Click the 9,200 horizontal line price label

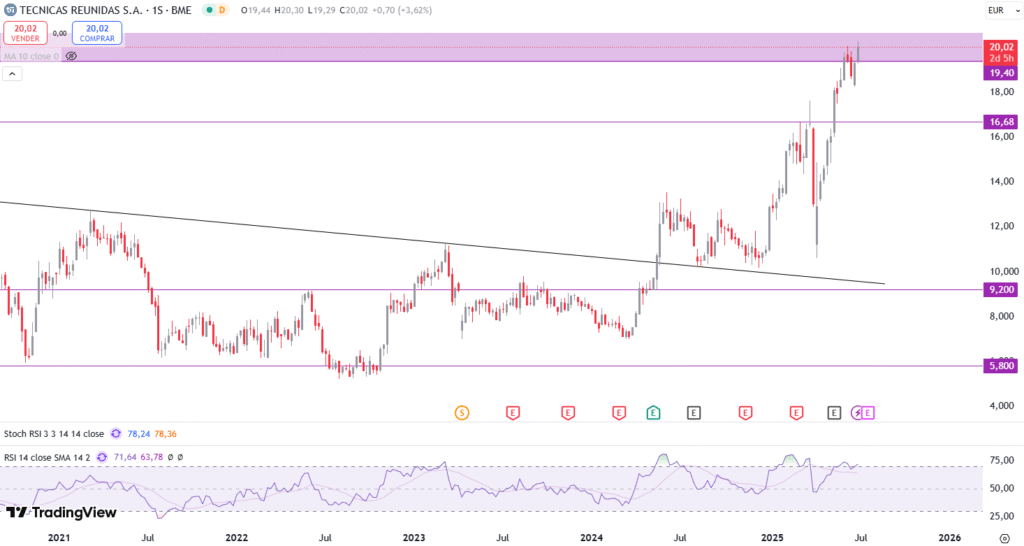tap(1000, 290)
